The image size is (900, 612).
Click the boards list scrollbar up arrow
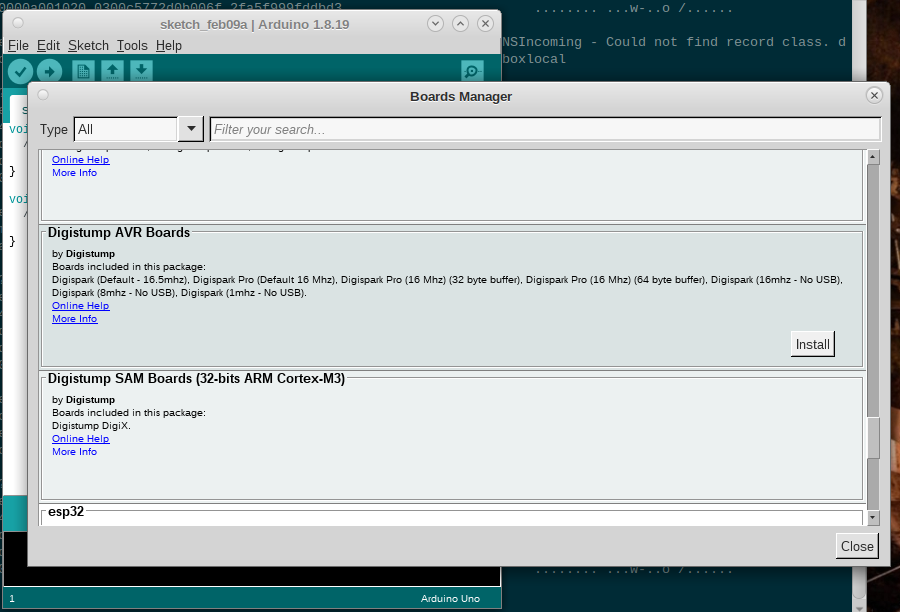tap(873, 157)
